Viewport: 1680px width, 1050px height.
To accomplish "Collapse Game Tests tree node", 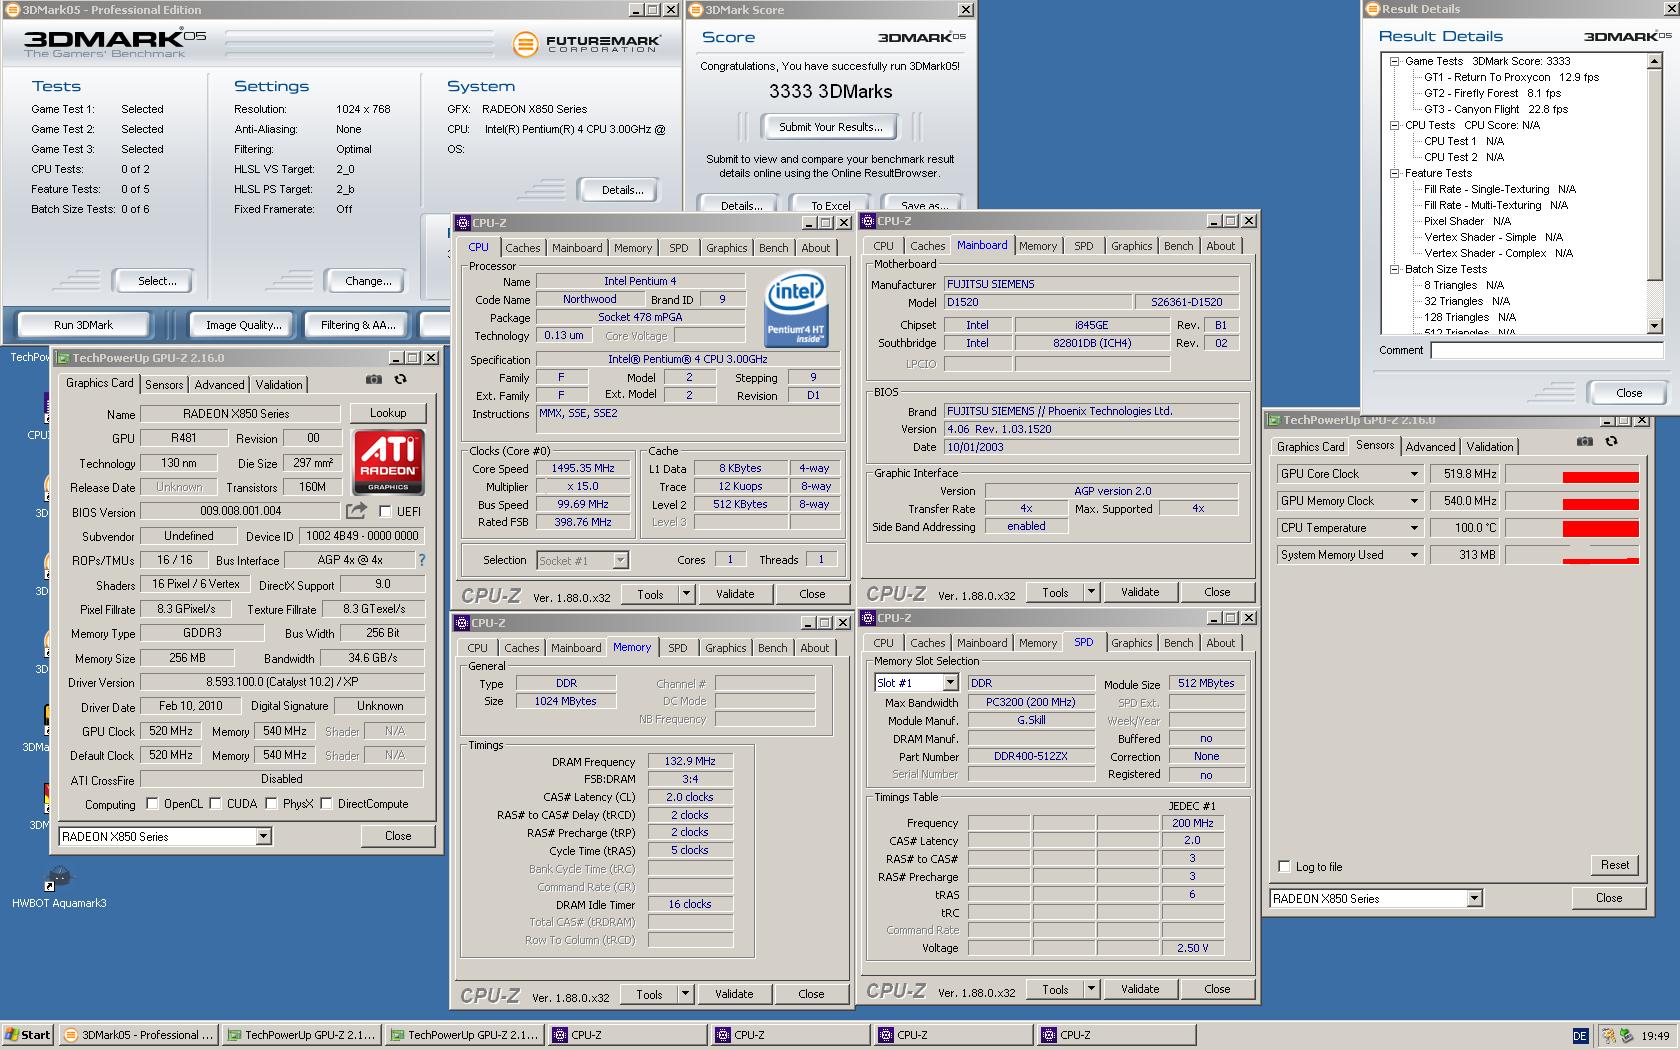I will (1394, 61).
